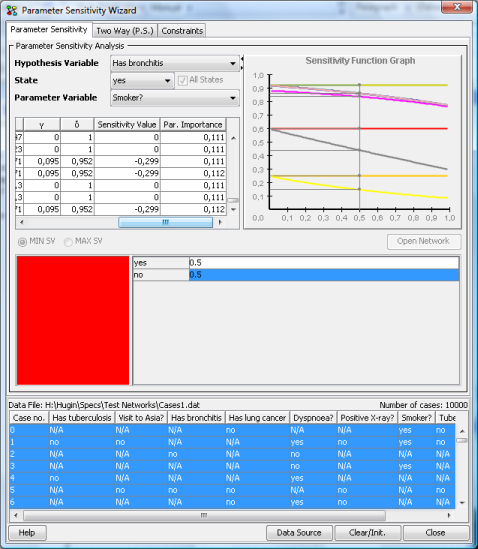This screenshot has width=478, height=549.
Task: Switch to the Two Way (P.S.) tab
Action: [125, 31]
